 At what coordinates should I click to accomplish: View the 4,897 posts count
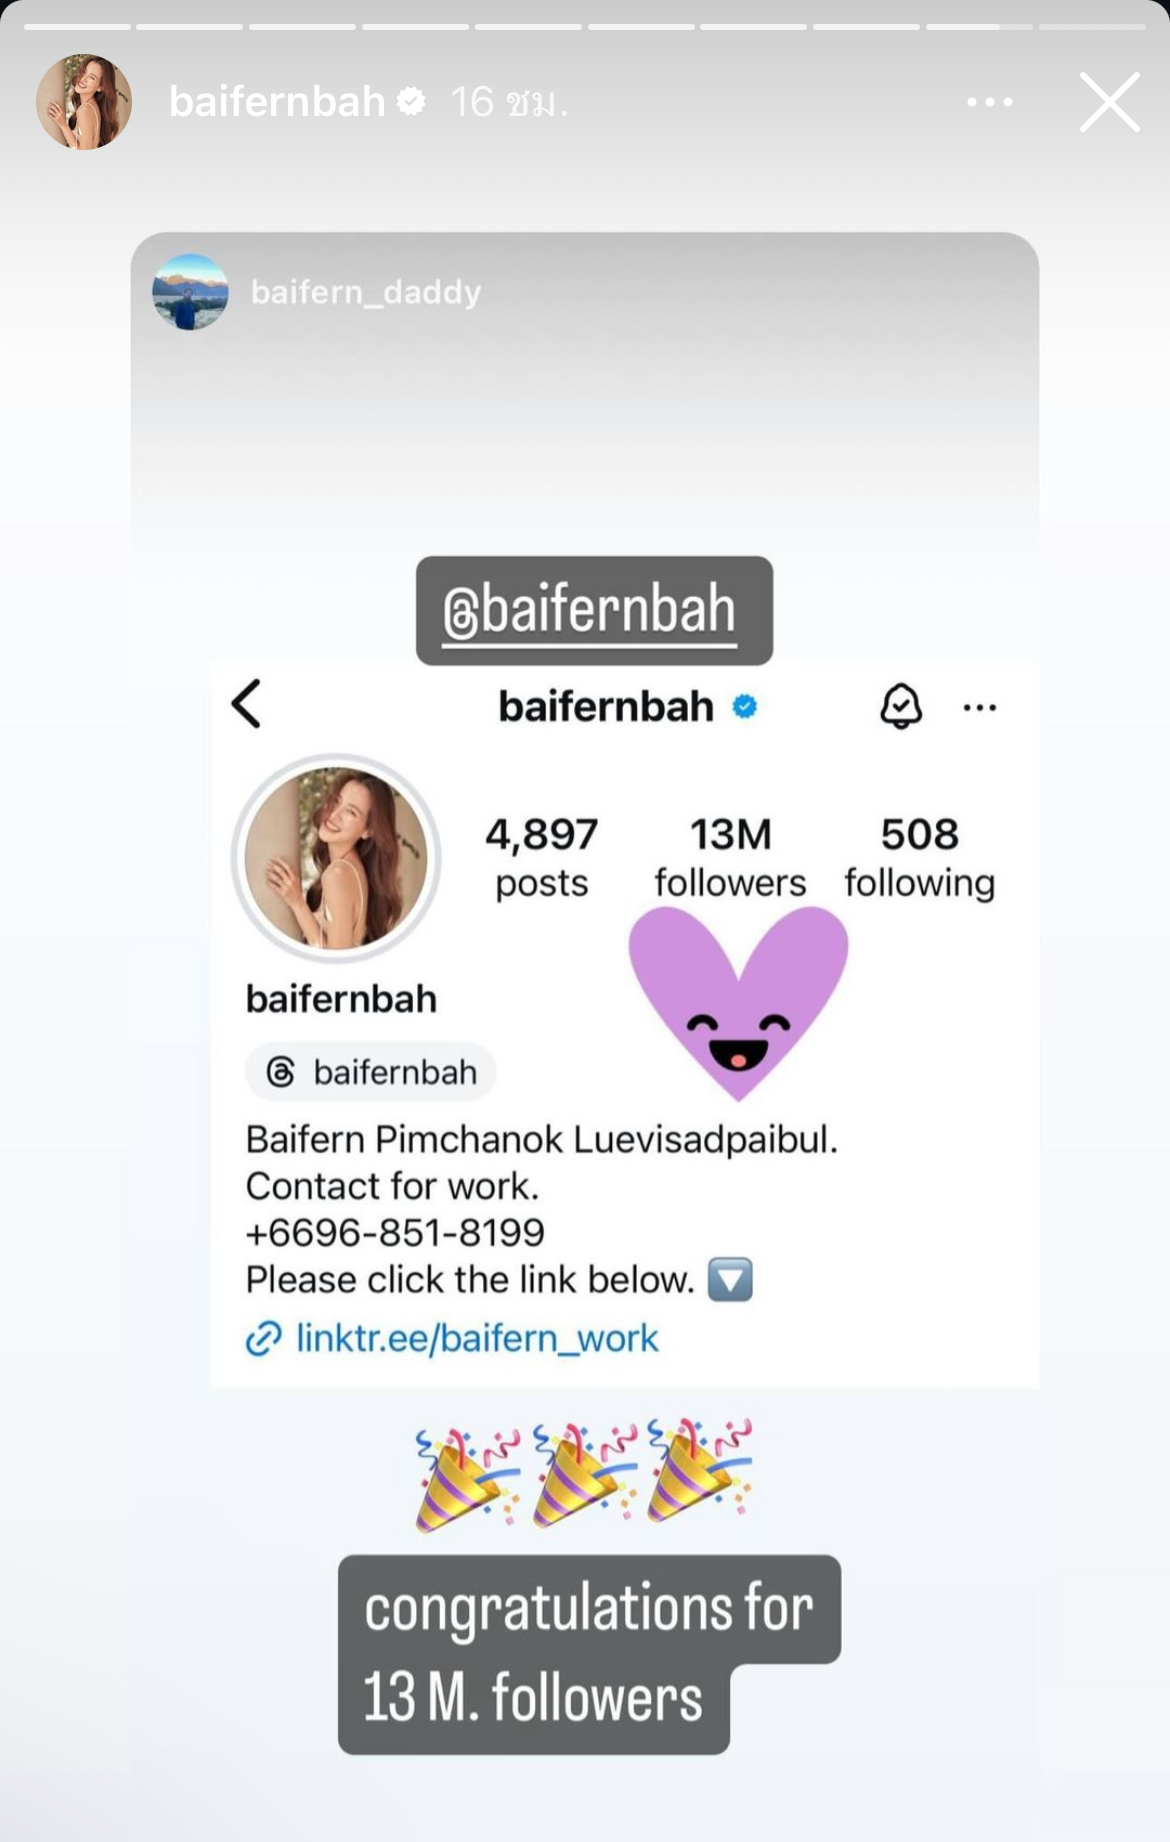coord(542,857)
